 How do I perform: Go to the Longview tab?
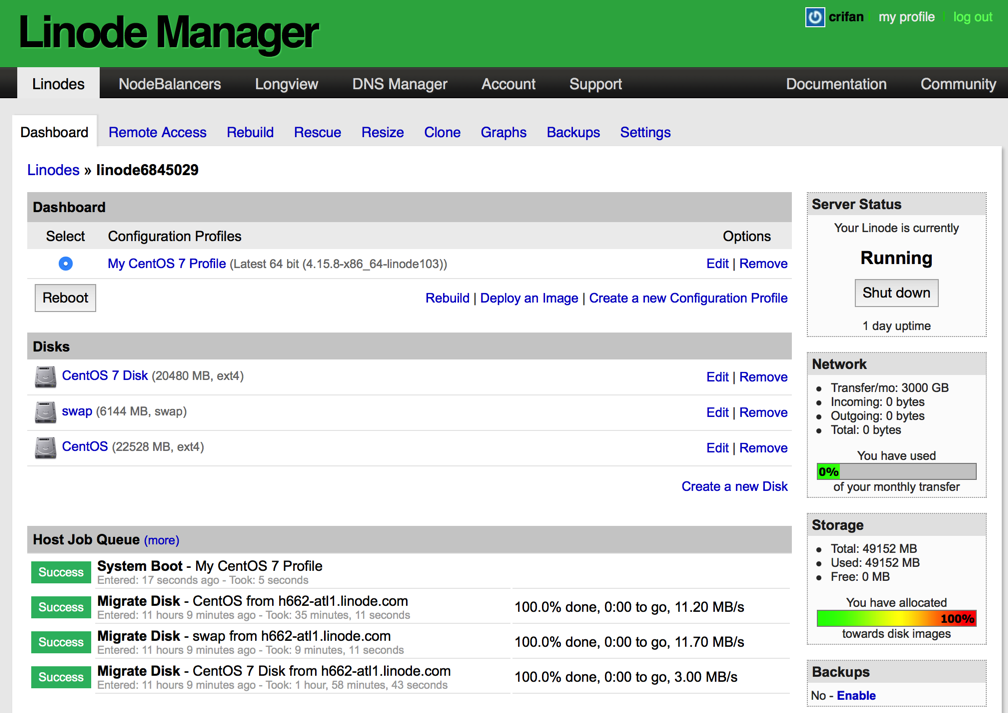pos(286,84)
